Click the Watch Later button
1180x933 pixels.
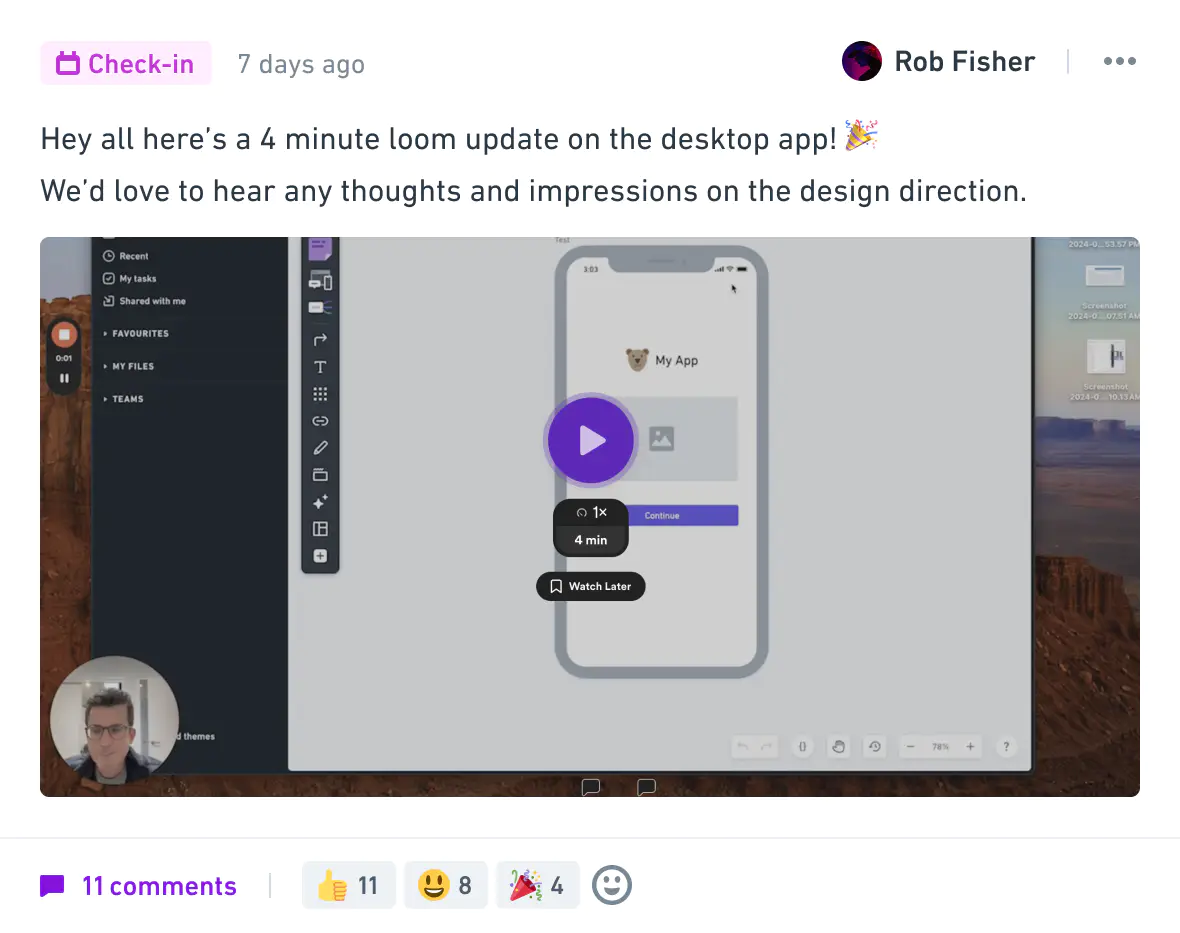tap(591, 586)
